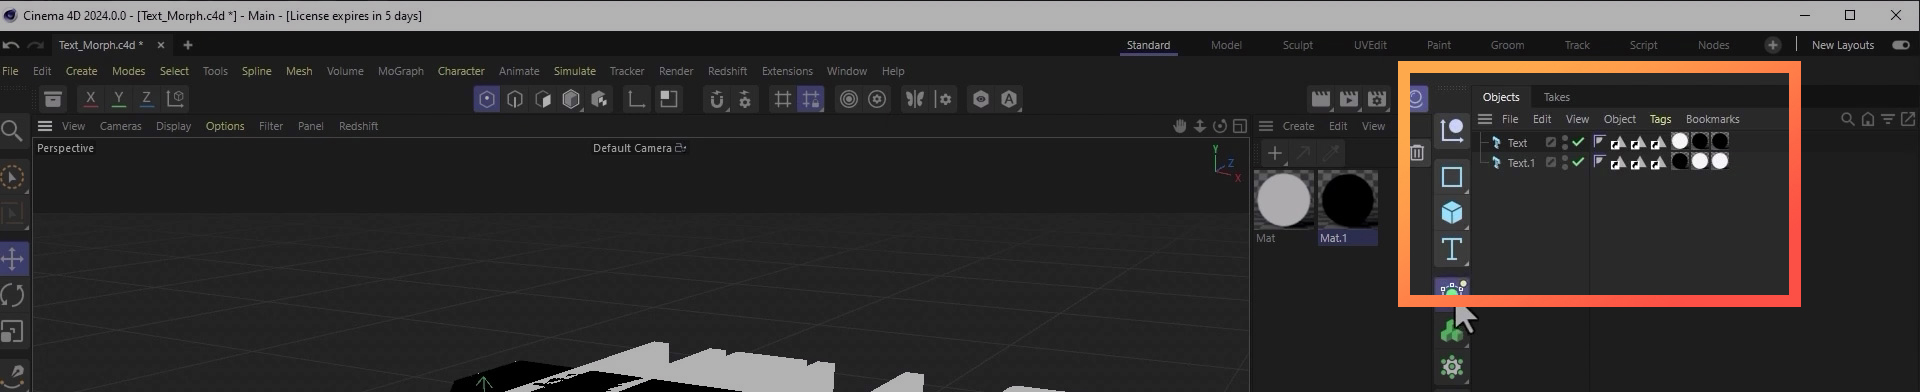
Task: Switch to the Sculpt layout tab
Action: click(x=1298, y=45)
